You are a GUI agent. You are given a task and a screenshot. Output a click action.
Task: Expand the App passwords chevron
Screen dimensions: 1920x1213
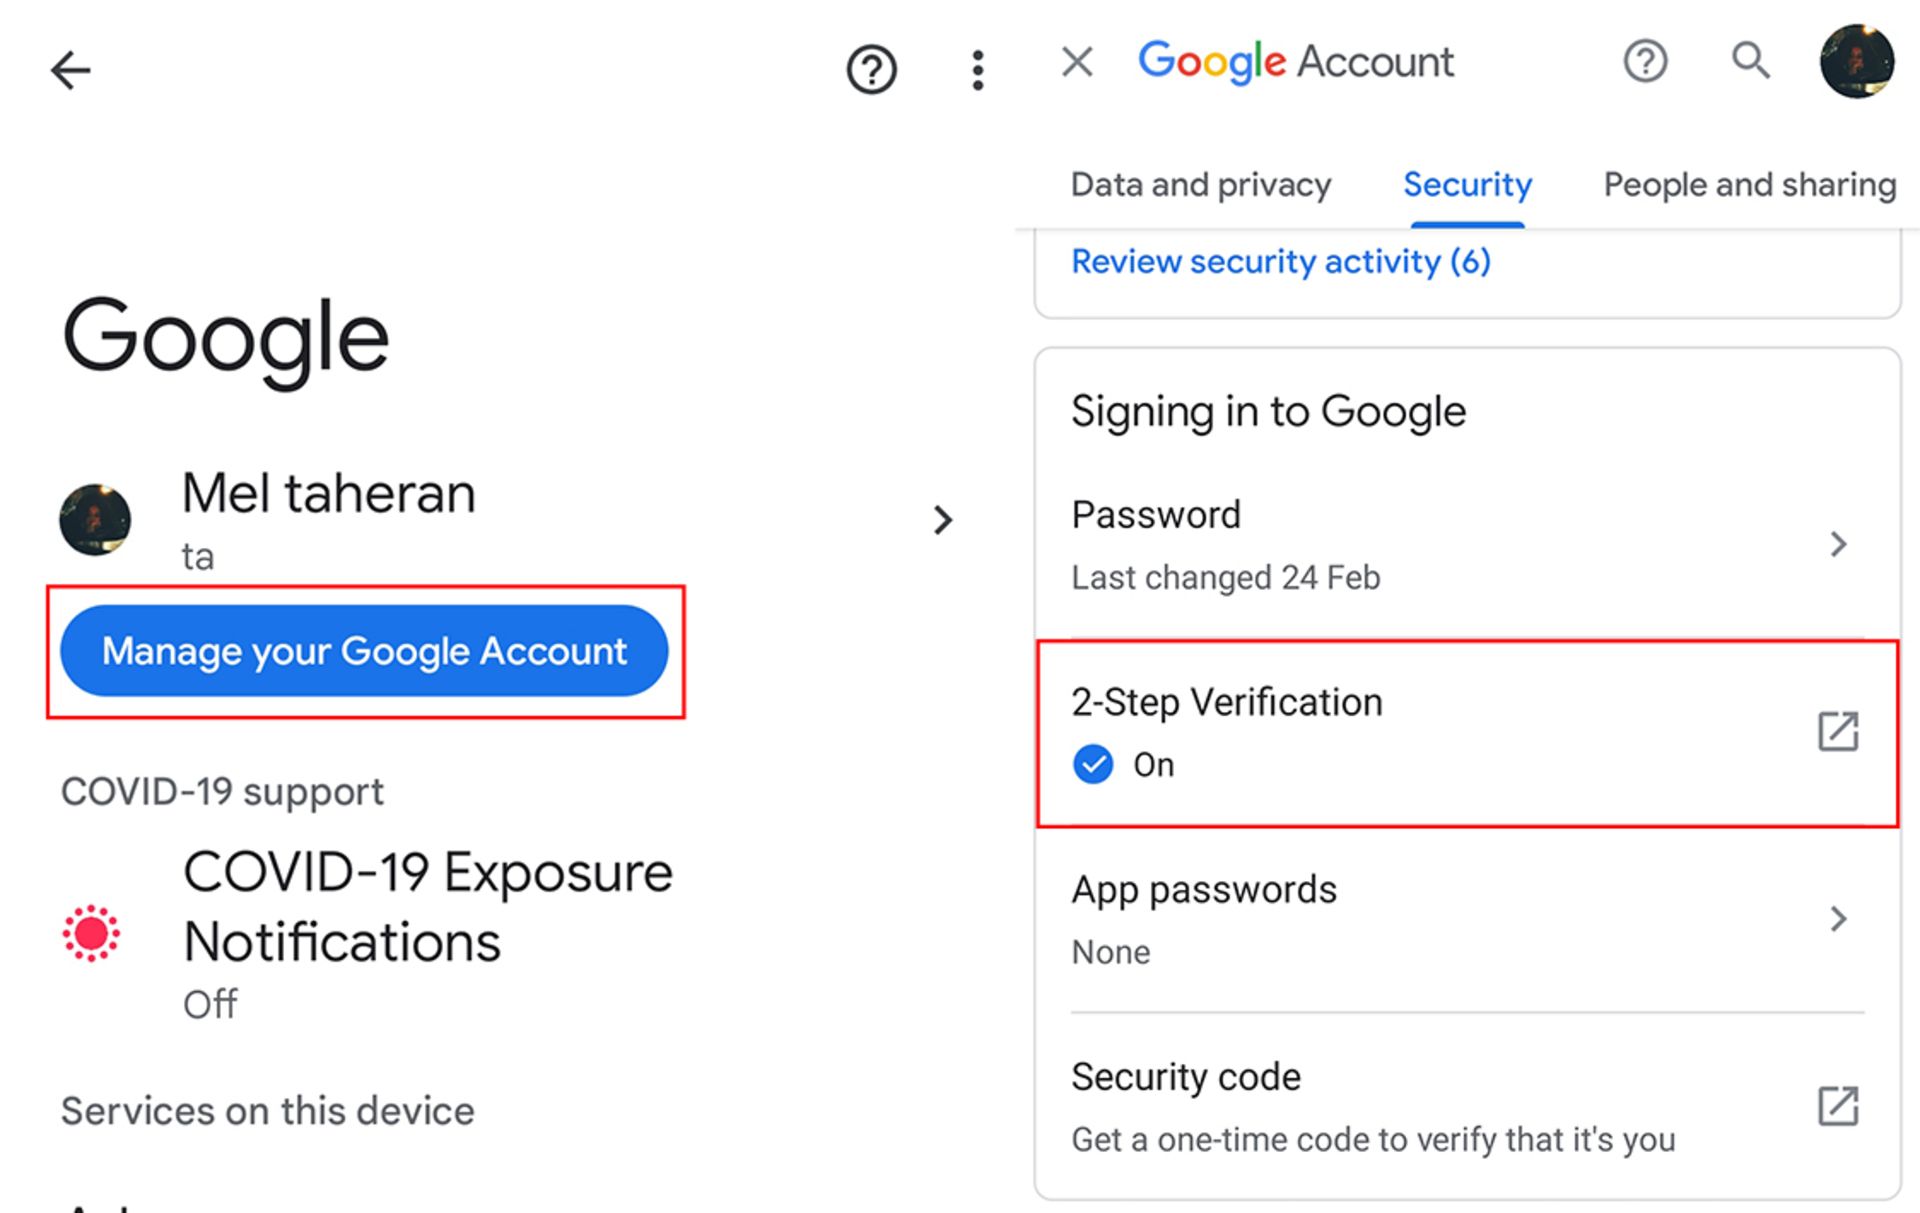(1838, 919)
